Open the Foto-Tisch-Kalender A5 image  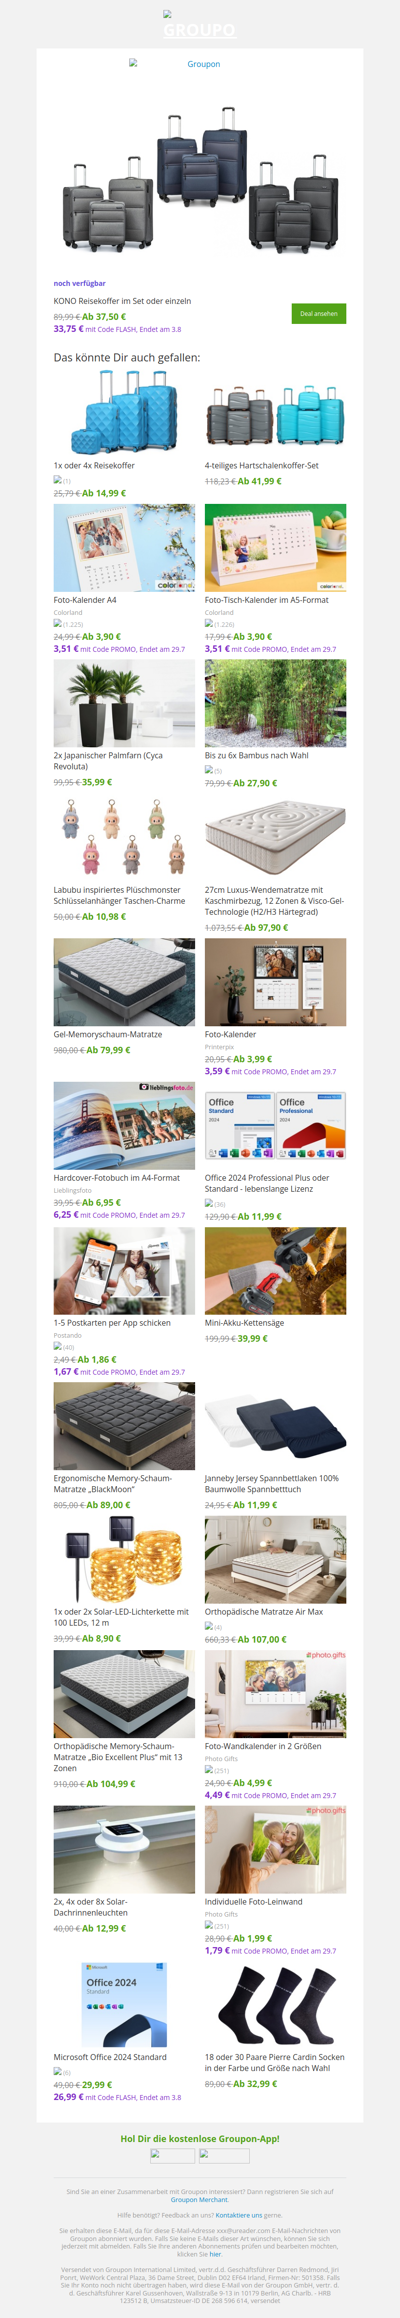(275, 547)
